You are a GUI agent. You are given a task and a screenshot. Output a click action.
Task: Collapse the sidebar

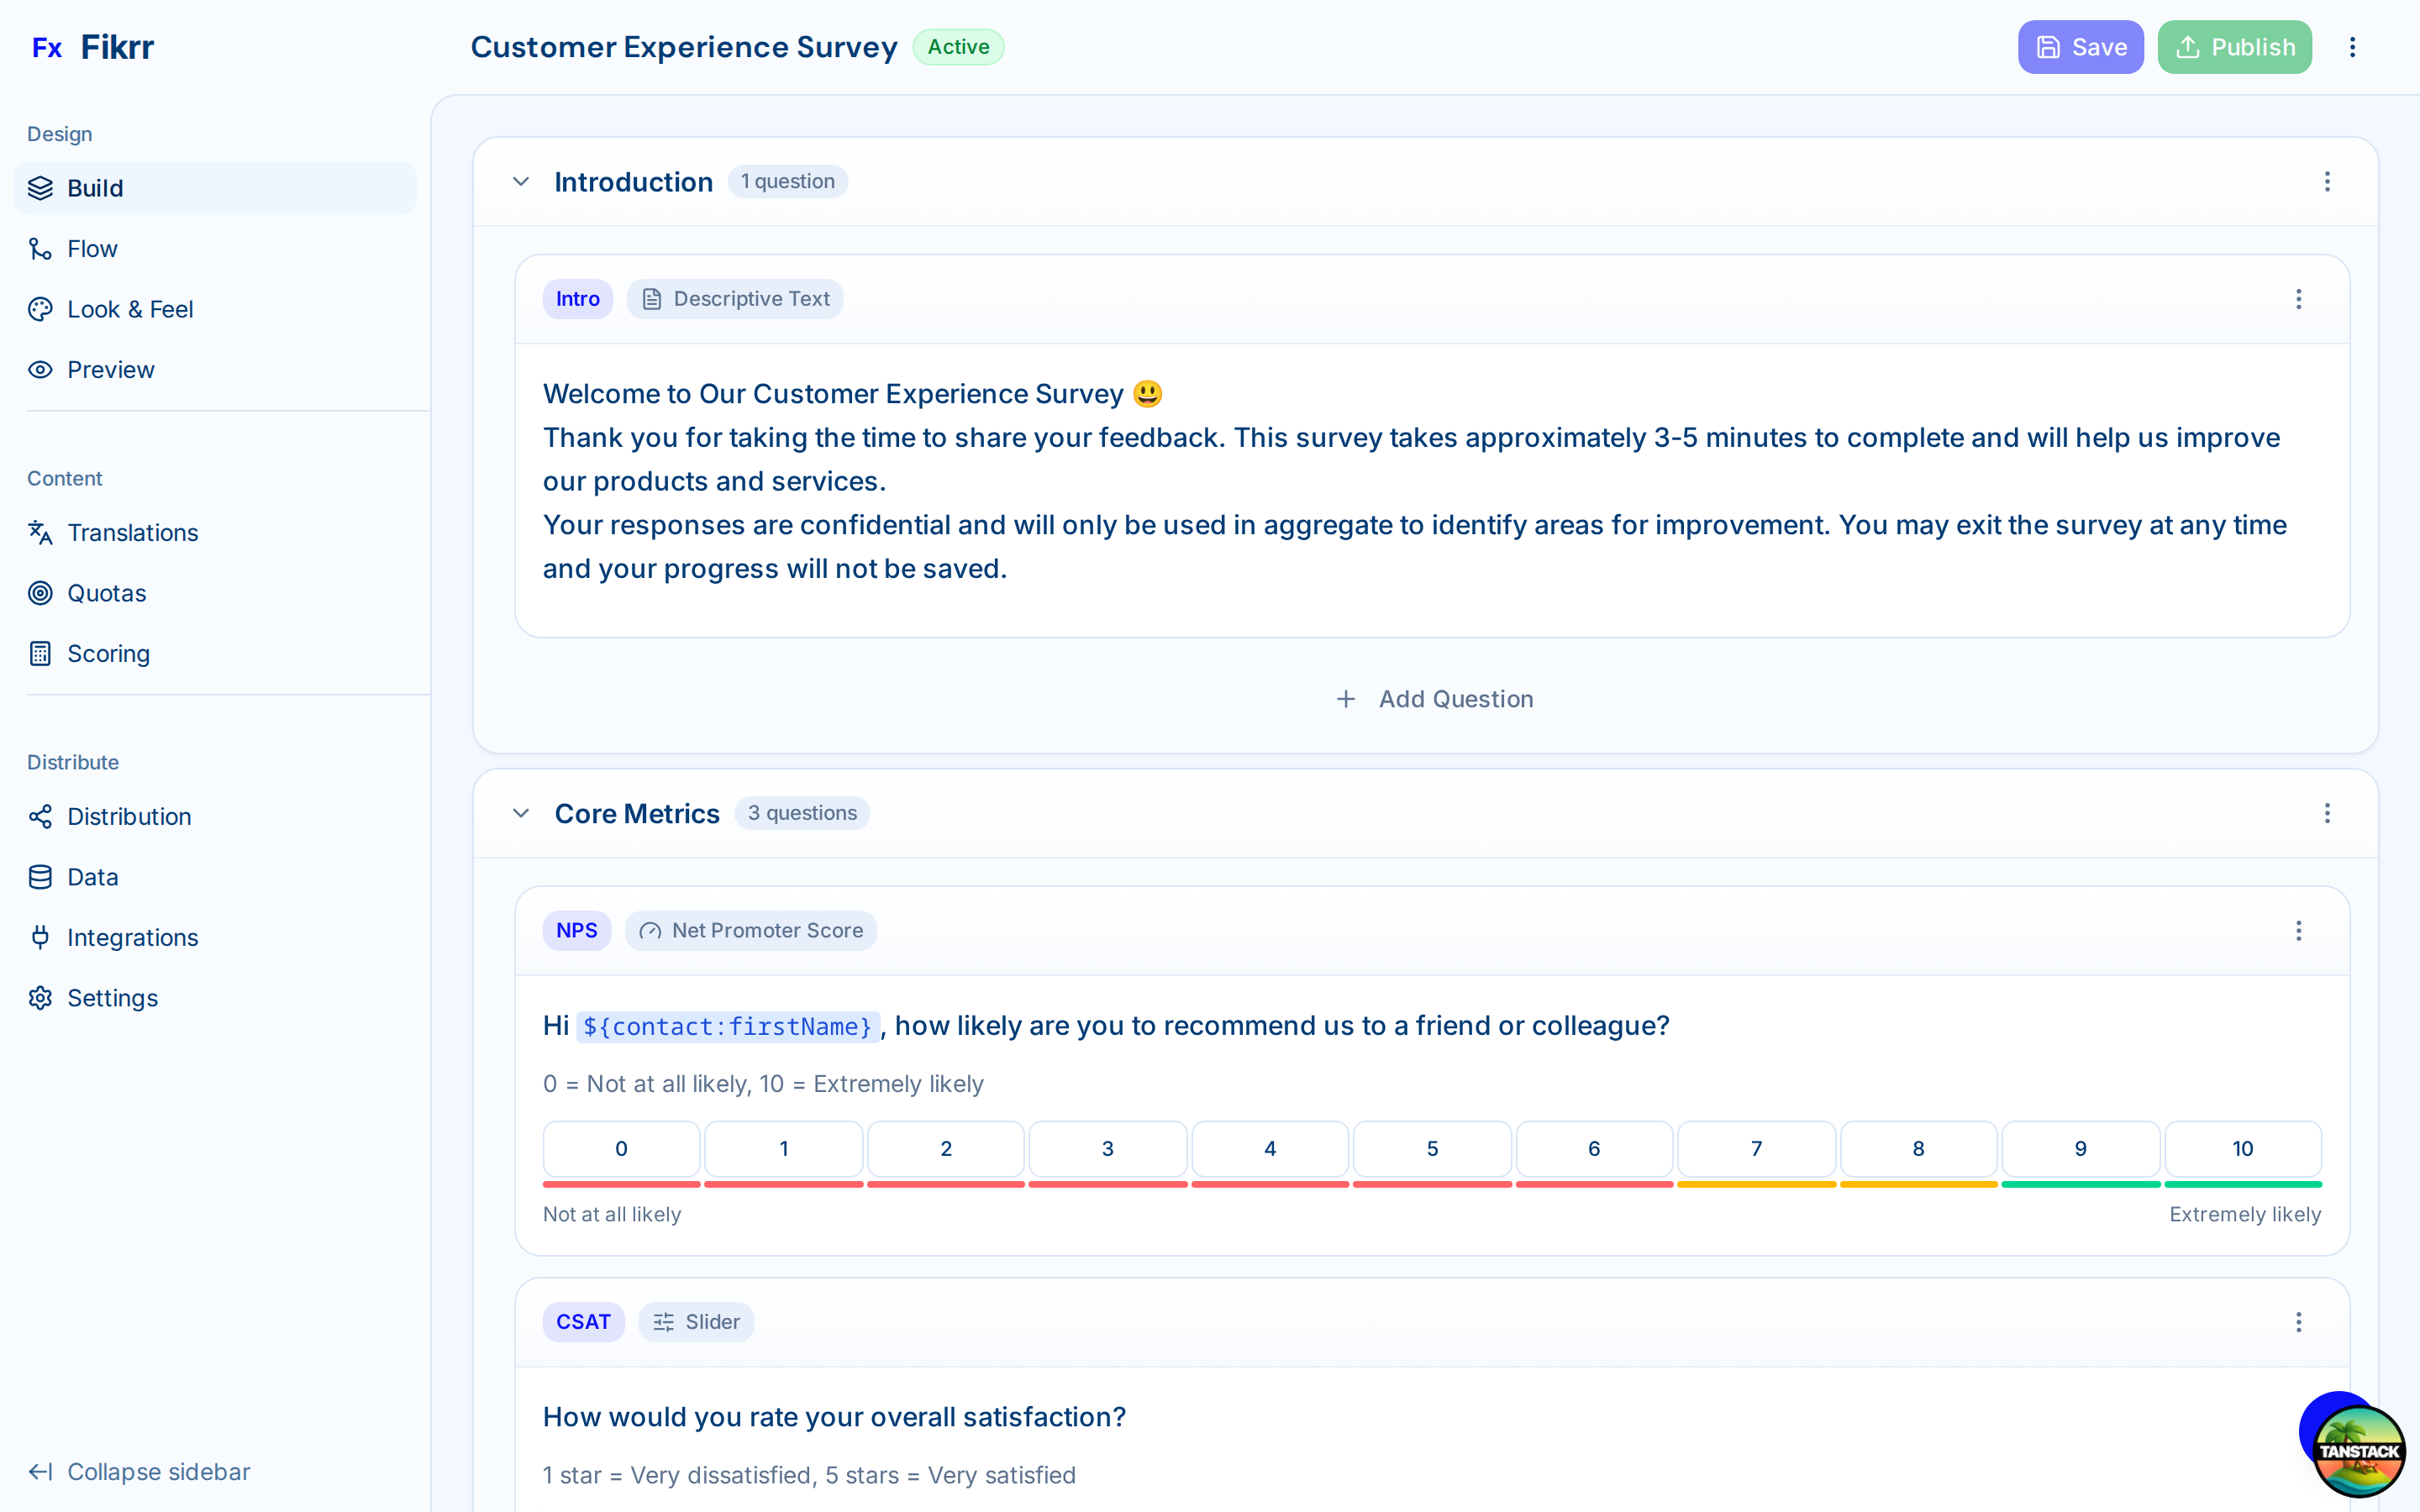coord(138,1471)
